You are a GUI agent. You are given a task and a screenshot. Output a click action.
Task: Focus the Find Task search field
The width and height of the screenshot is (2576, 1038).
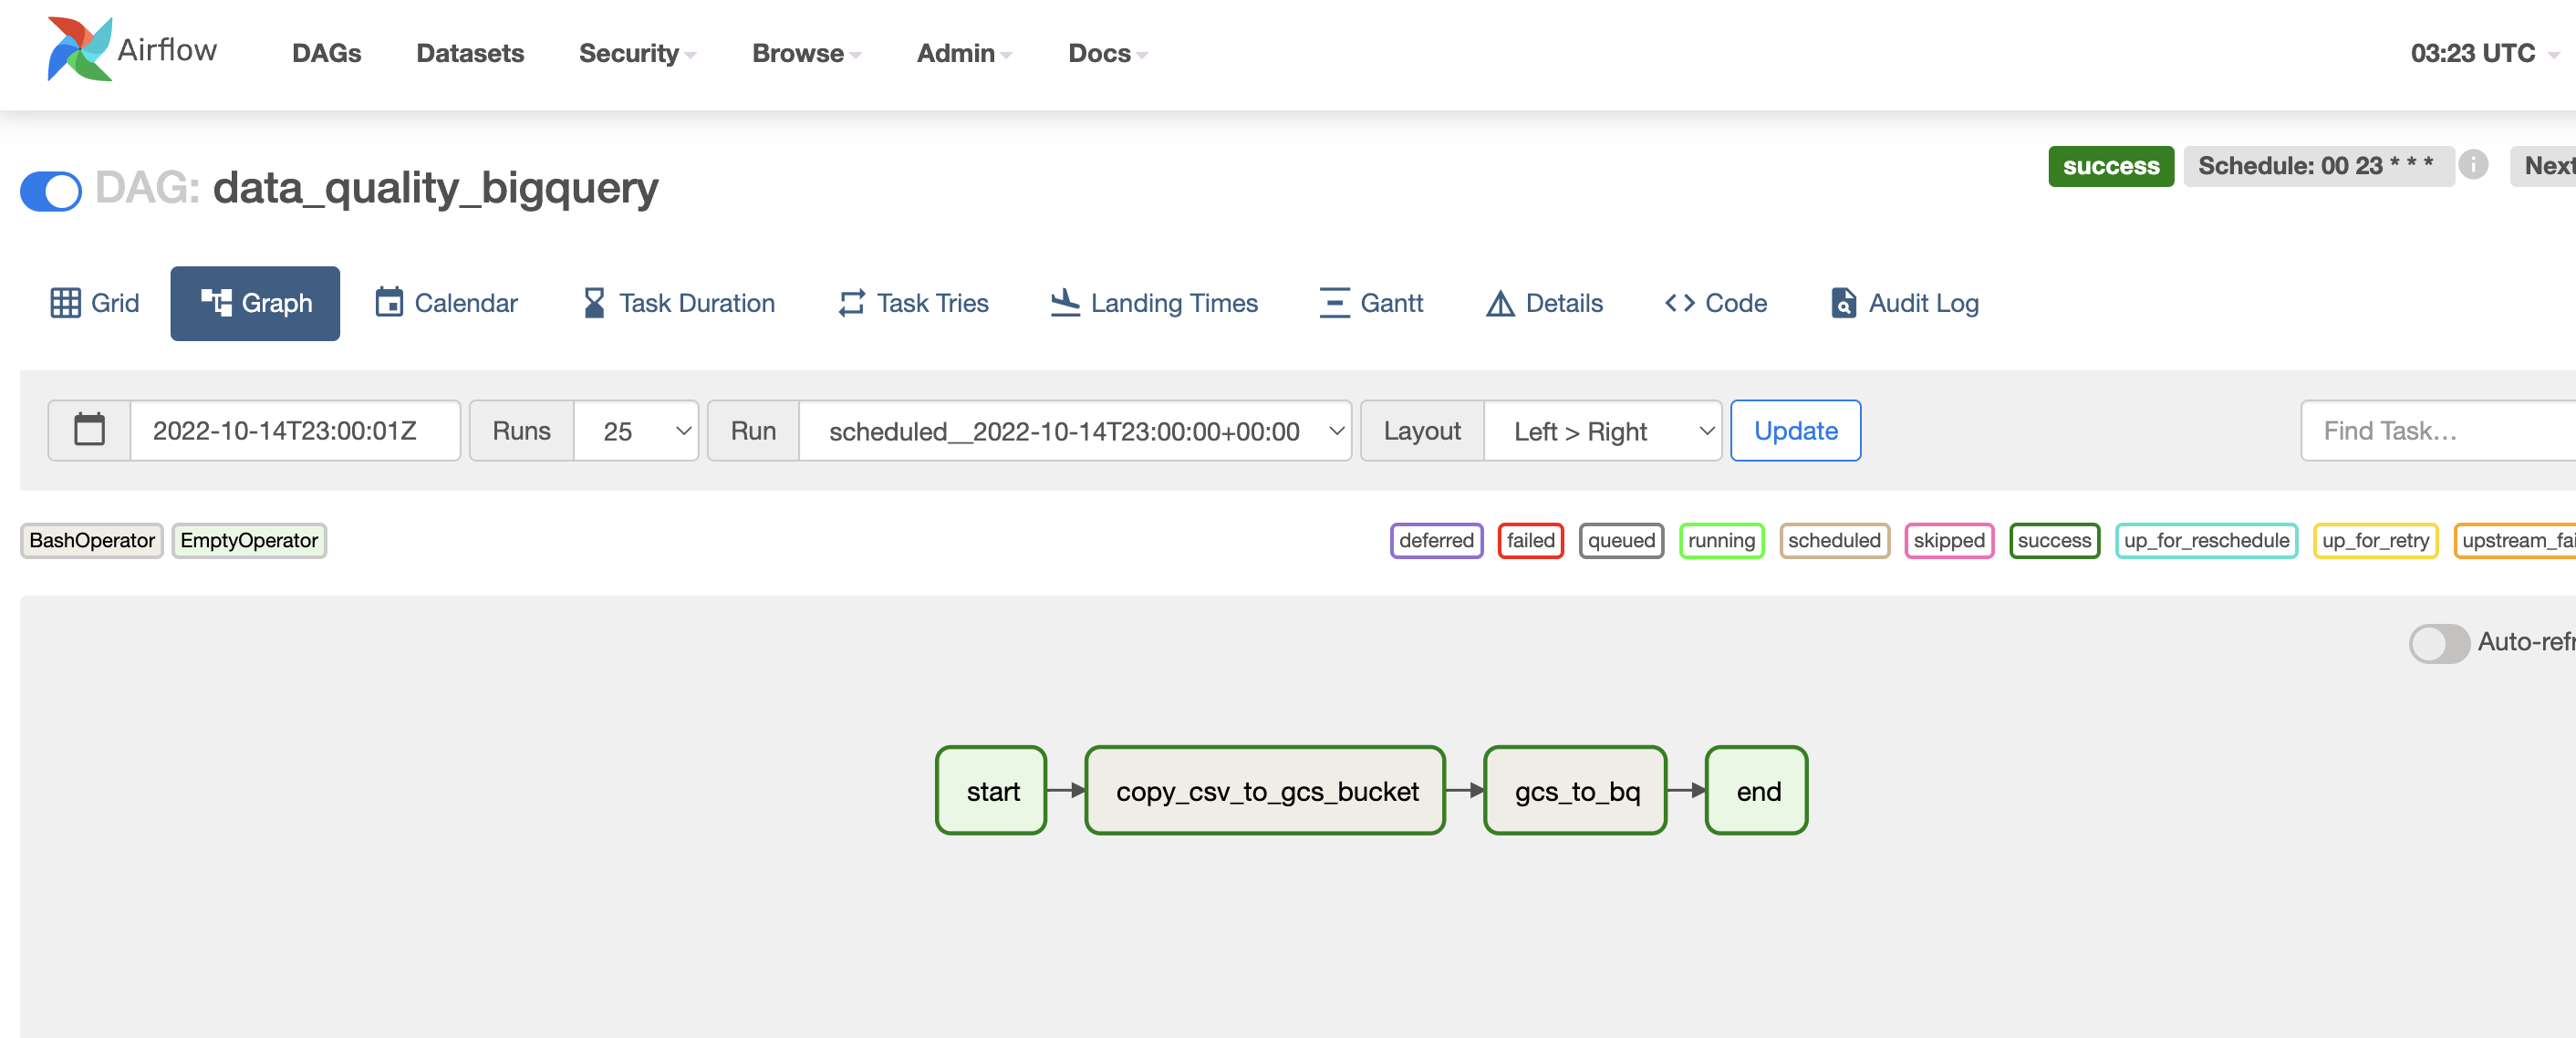pos(2440,431)
